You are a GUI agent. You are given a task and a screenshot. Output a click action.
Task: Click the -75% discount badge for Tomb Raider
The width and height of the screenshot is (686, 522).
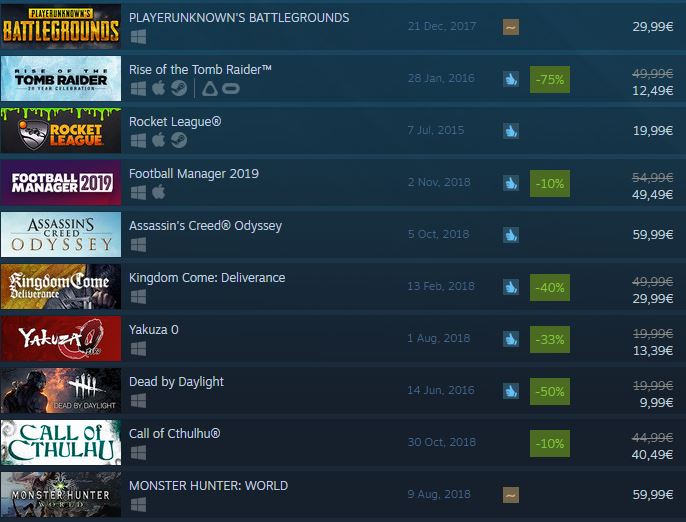coord(550,80)
